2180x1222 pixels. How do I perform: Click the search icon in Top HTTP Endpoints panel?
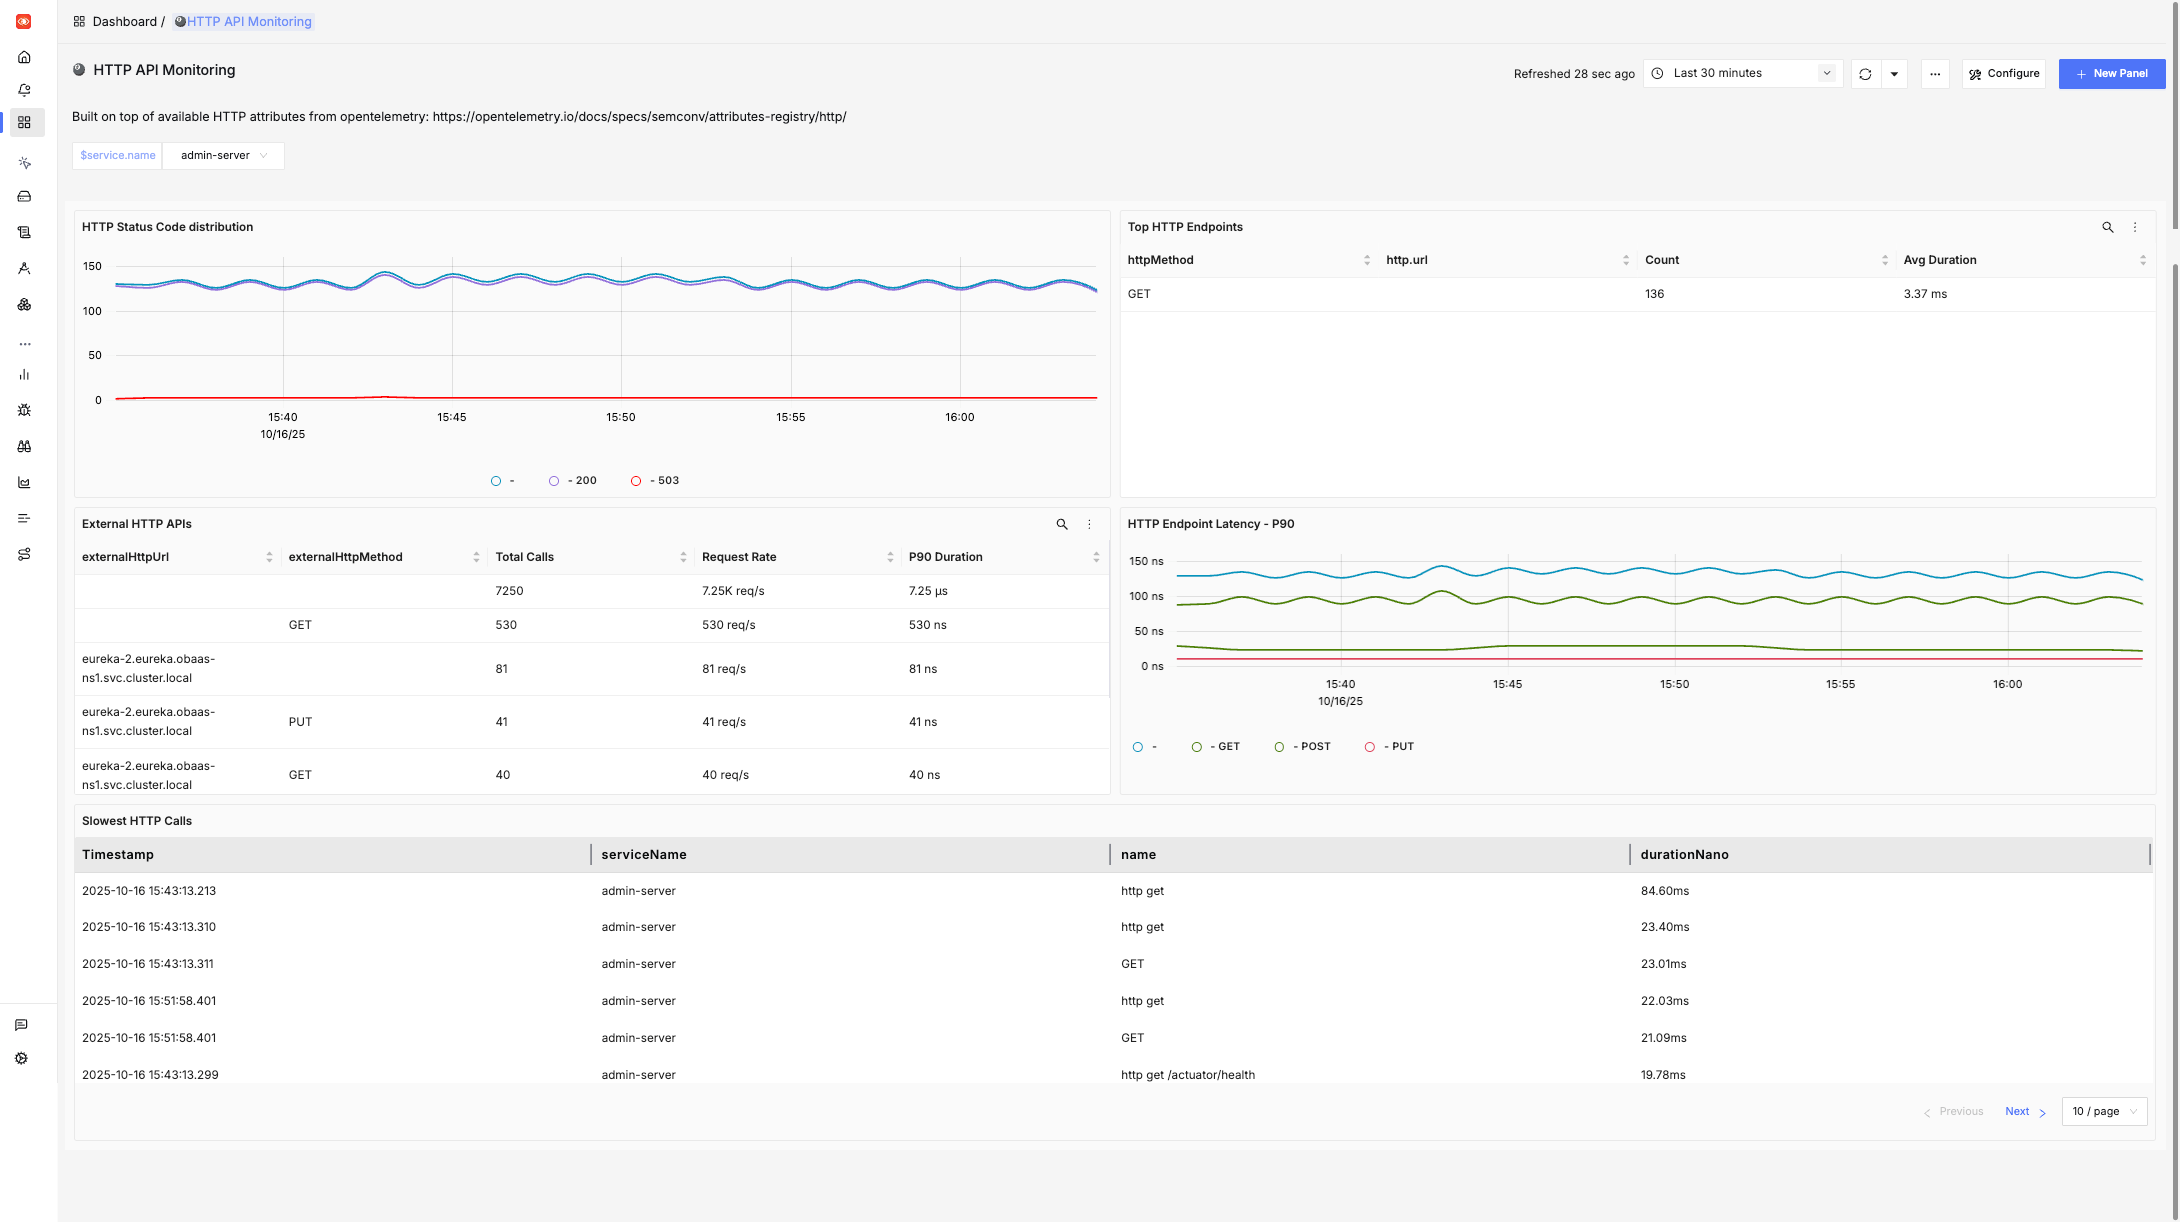point(2108,227)
